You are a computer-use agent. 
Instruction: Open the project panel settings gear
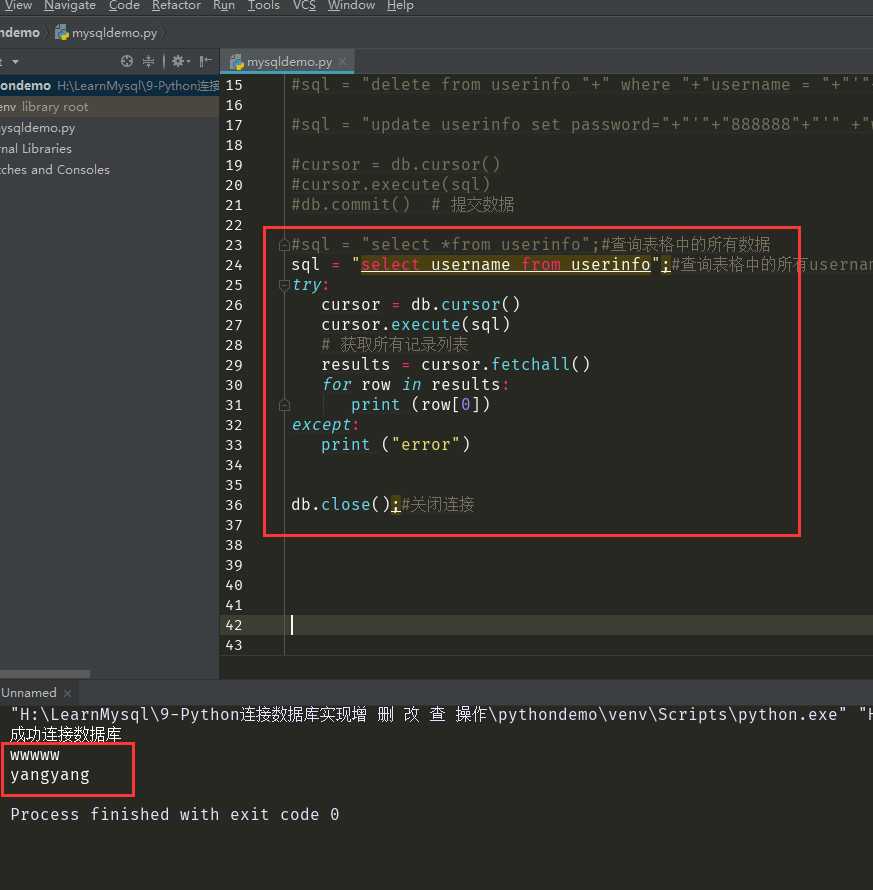coord(178,61)
